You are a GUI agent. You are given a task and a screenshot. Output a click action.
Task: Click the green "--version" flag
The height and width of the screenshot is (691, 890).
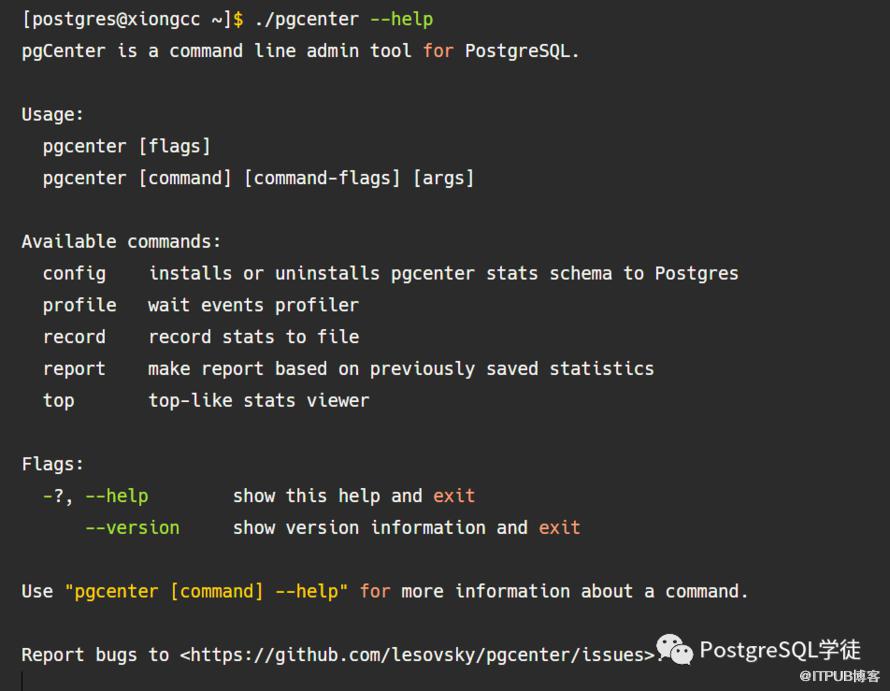pyautogui.click(x=132, y=528)
